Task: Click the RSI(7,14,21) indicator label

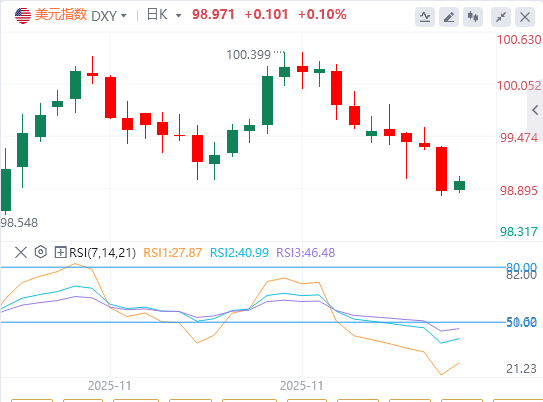Action: [x=103, y=253]
